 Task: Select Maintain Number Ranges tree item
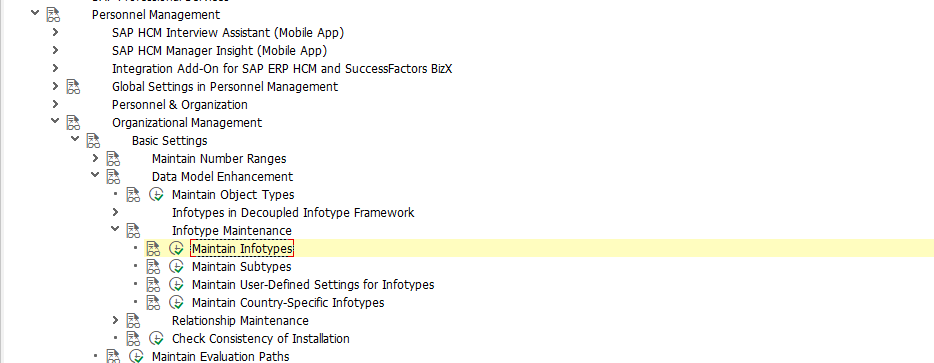point(219,159)
